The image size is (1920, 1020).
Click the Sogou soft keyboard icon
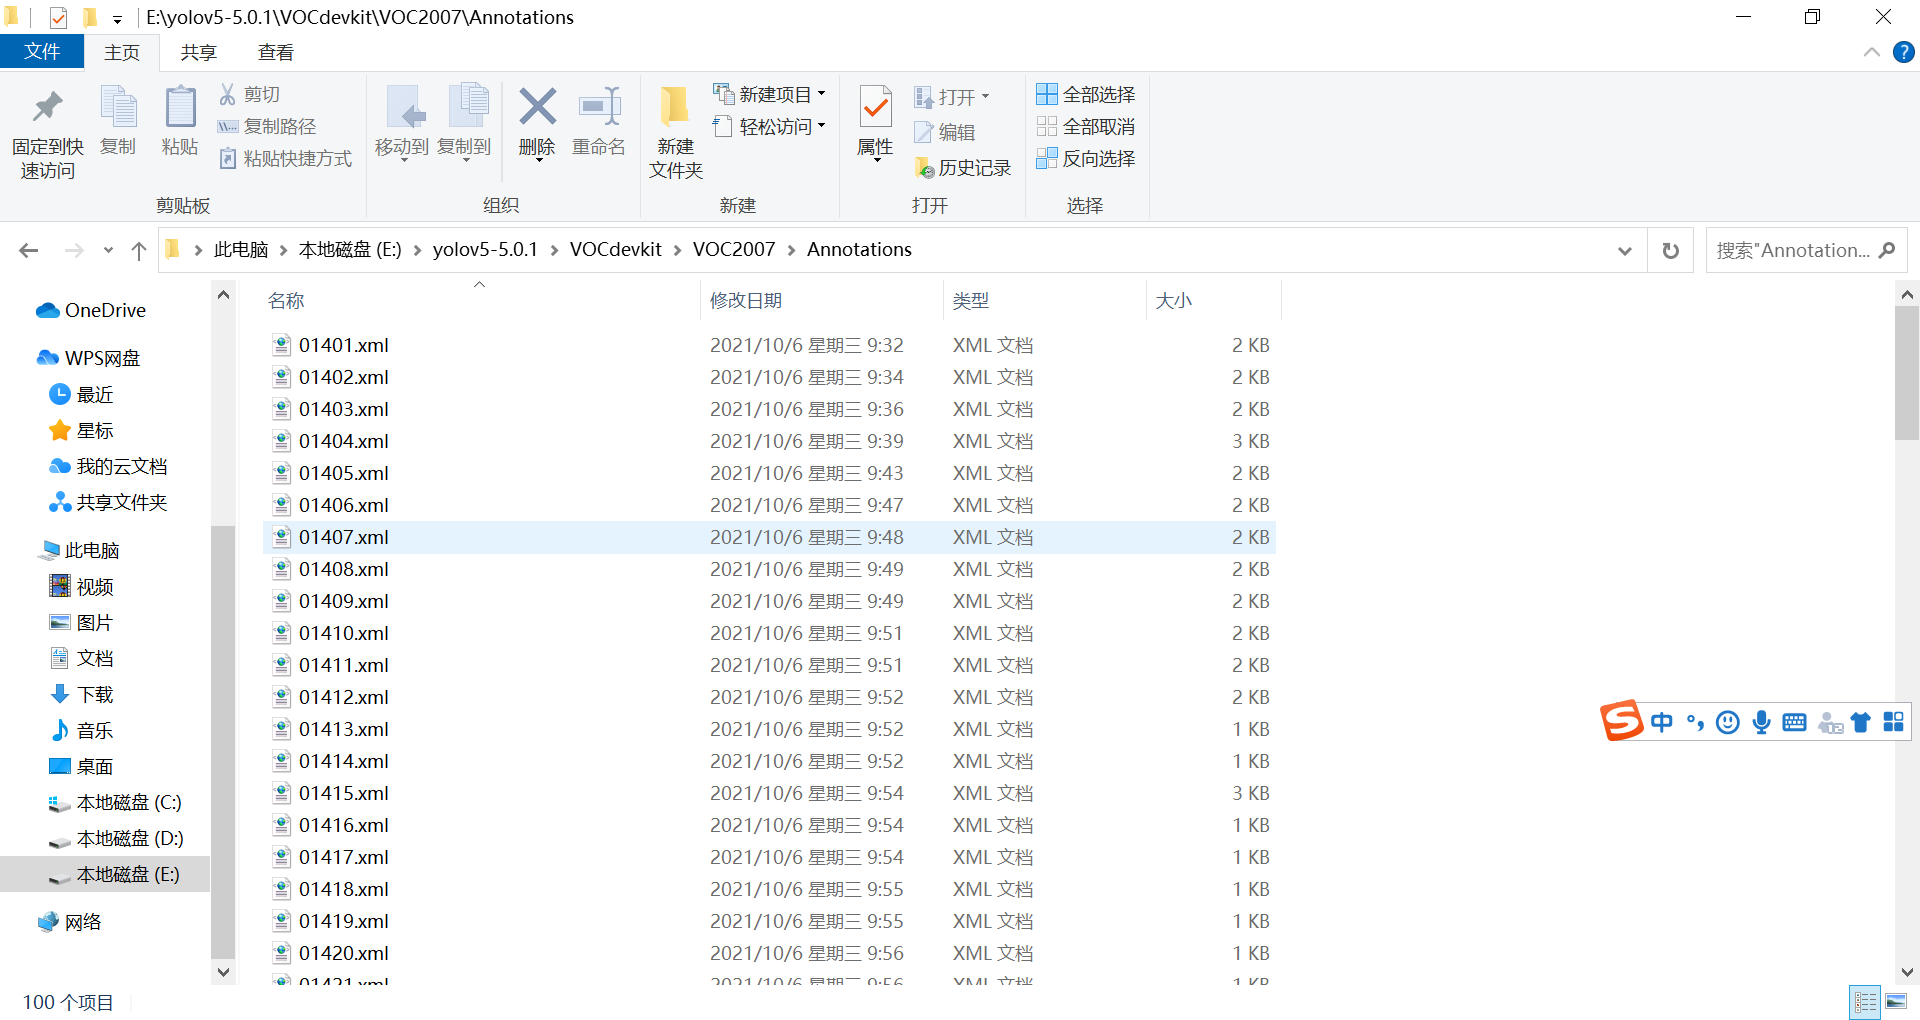coord(1794,722)
